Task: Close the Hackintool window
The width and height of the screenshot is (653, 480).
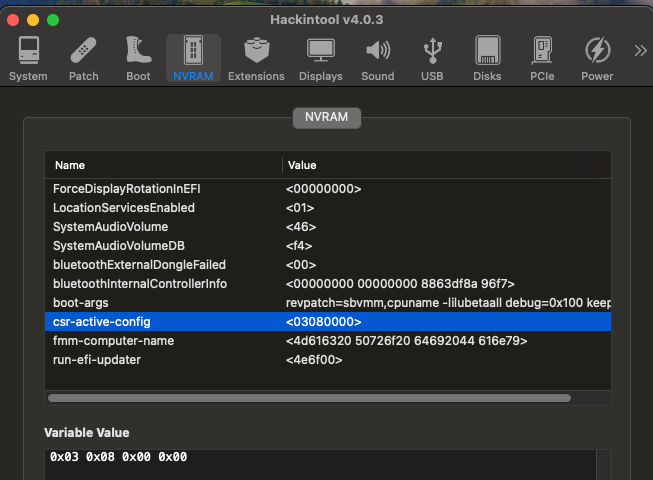Action: click(x=13, y=20)
